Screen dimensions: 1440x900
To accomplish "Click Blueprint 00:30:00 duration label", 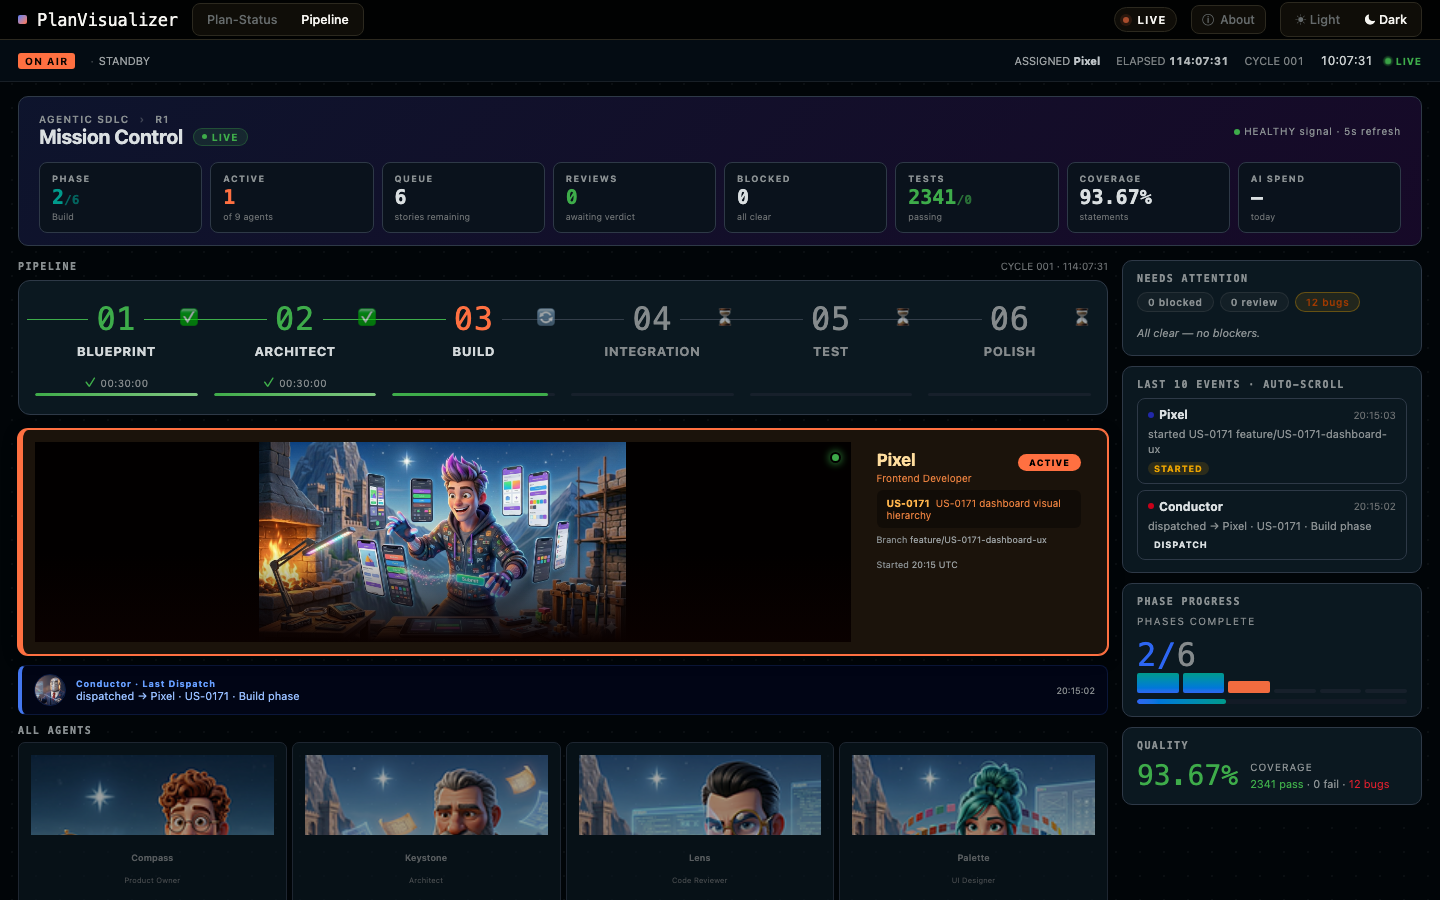I will coord(116,383).
